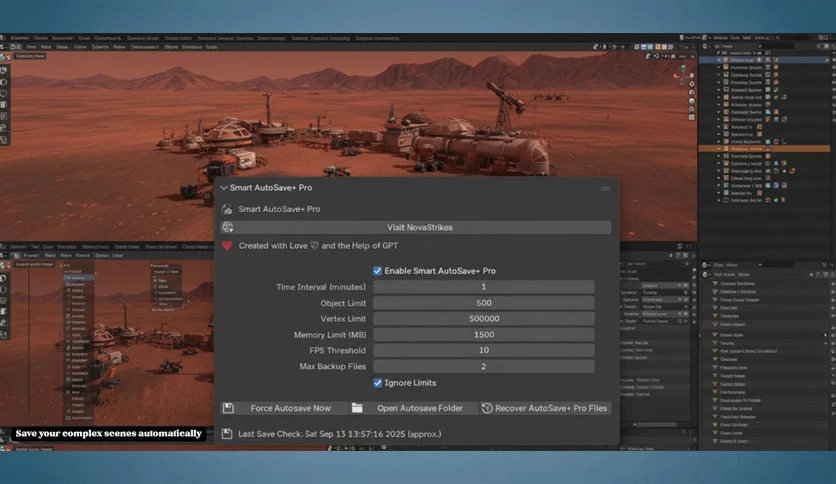Screen dimensions: 836x484
Task: Open the lower-right panel editor-type dropdown icon
Action: [x=706, y=265]
